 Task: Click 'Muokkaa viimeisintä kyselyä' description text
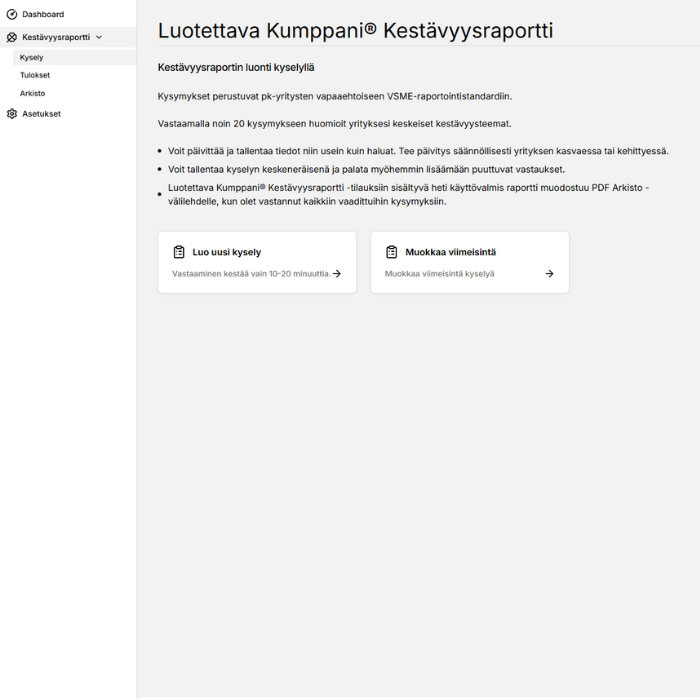click(439, 273)
